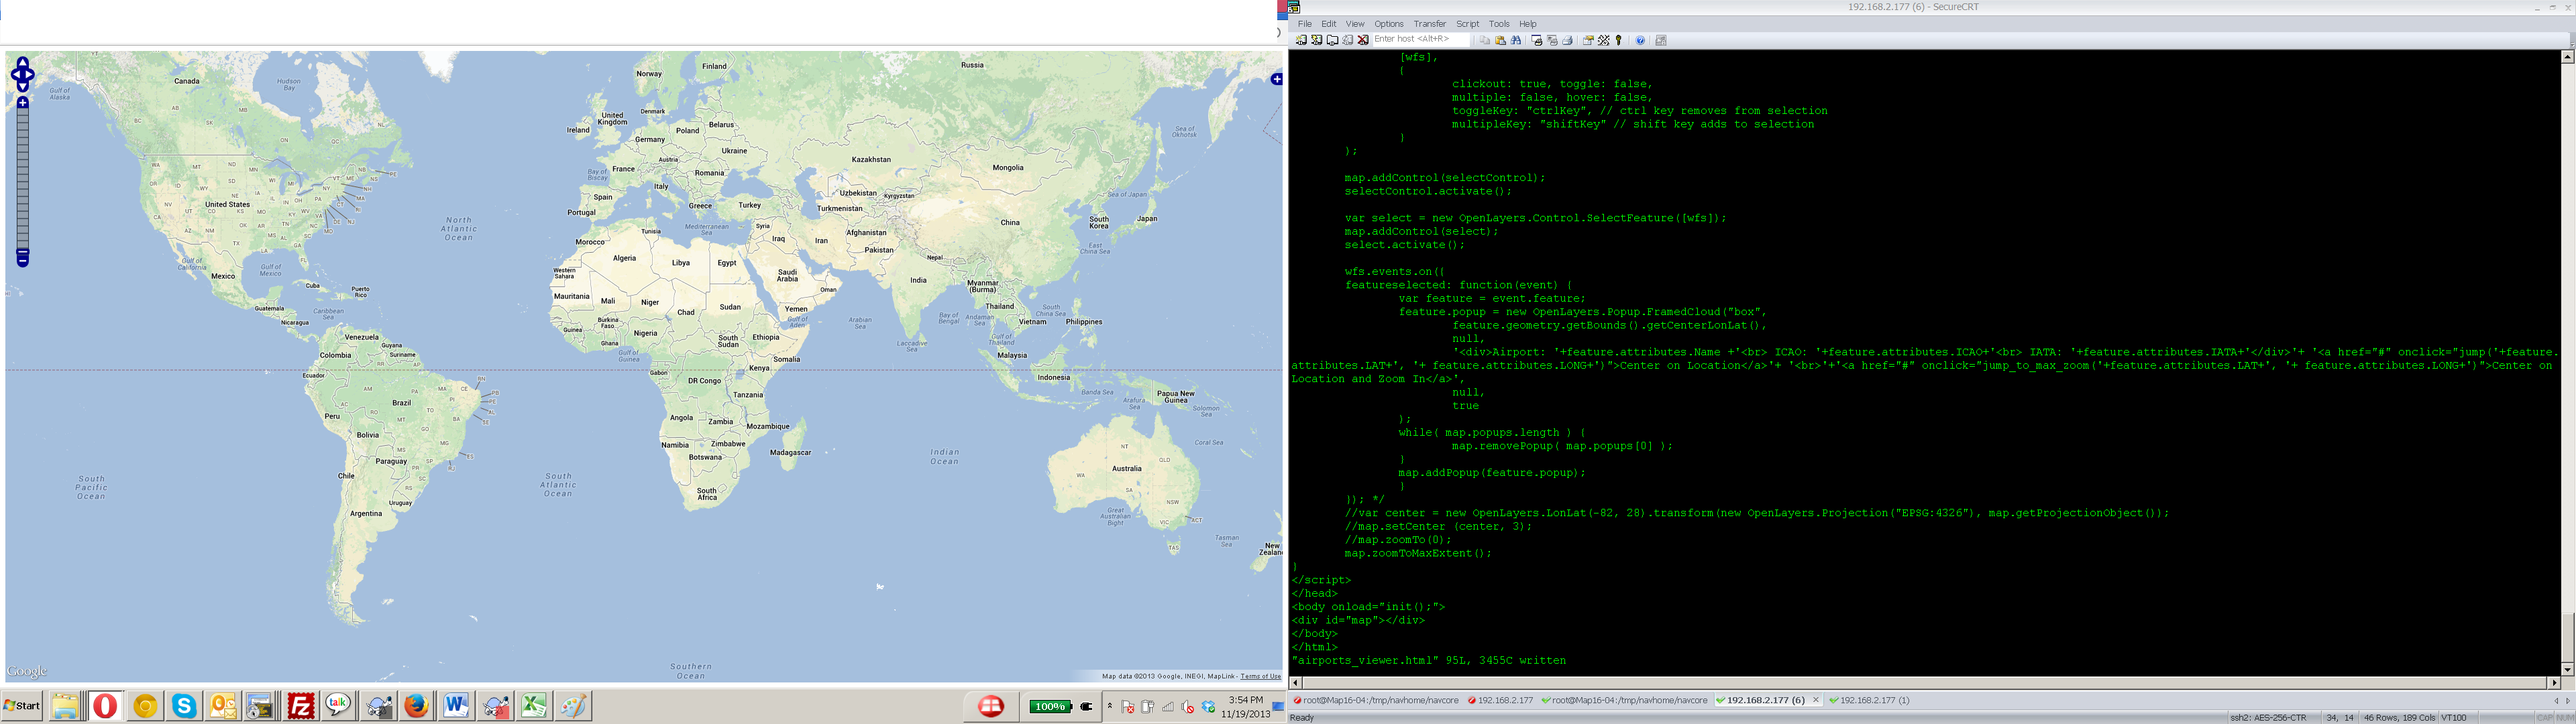Click the public key assistant icon
The width and height of the screenshot is (2576, 724).
(1618, 40)
